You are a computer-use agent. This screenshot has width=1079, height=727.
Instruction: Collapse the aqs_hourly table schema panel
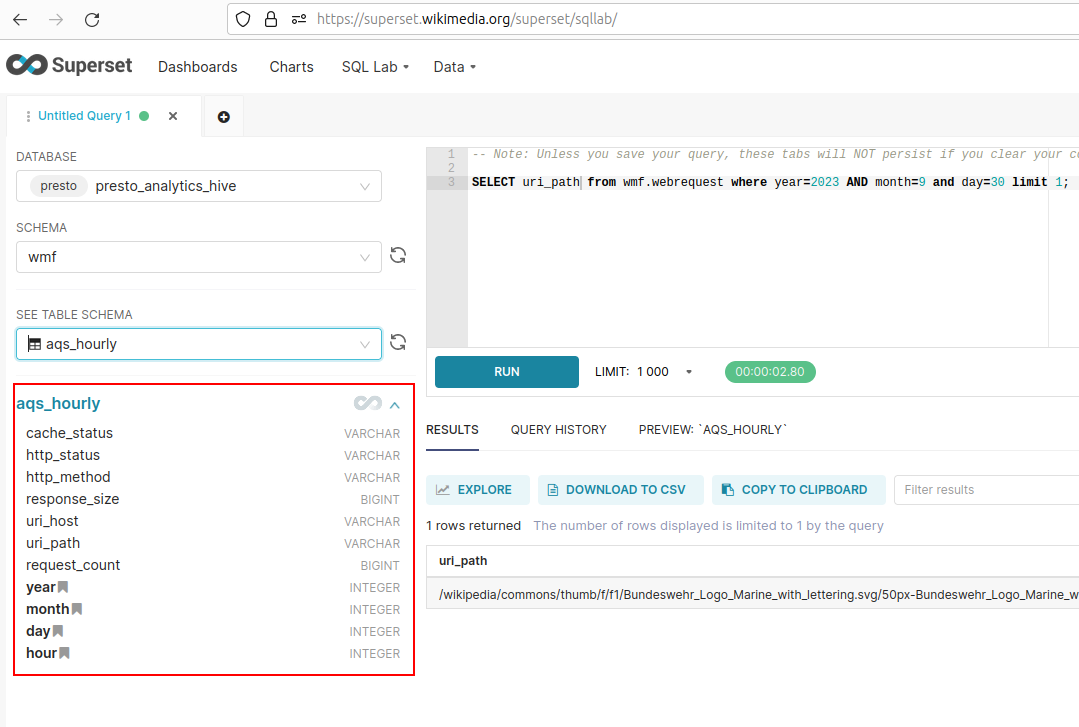coord(395,403)
